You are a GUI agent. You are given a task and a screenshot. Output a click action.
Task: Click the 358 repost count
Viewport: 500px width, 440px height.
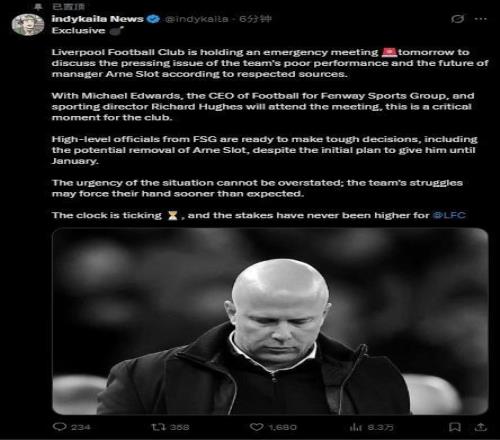179,427
